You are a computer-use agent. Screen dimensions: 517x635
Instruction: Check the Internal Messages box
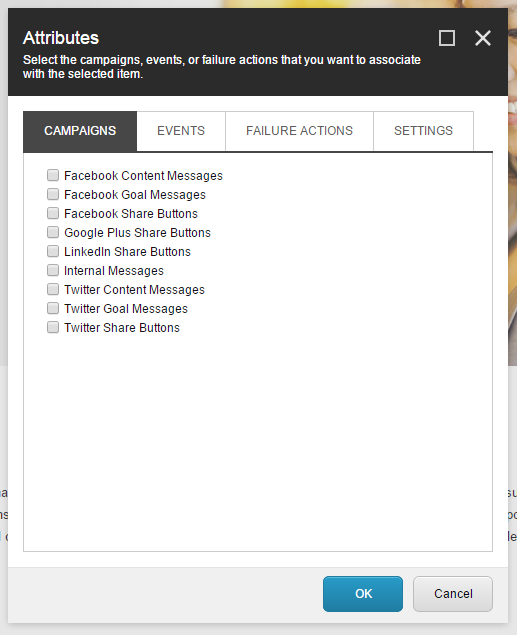pos(53,270)
